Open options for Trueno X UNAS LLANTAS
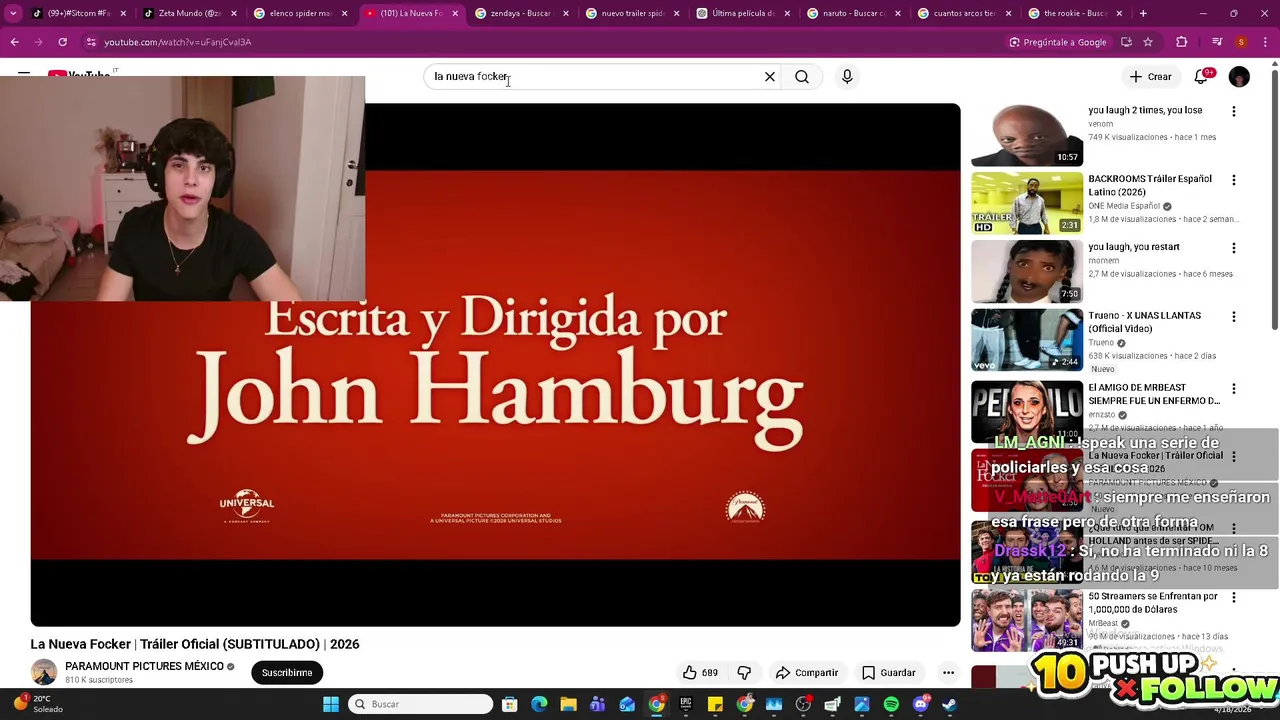Screen dimensions: 1280x720 (1233, 316)
